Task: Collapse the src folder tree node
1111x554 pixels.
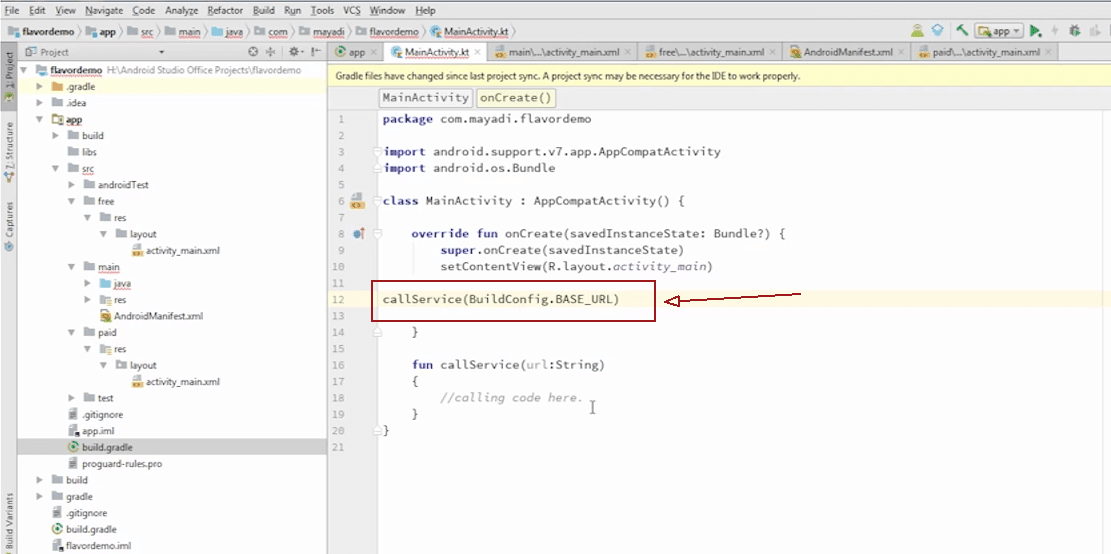Action: pos(57,169)
